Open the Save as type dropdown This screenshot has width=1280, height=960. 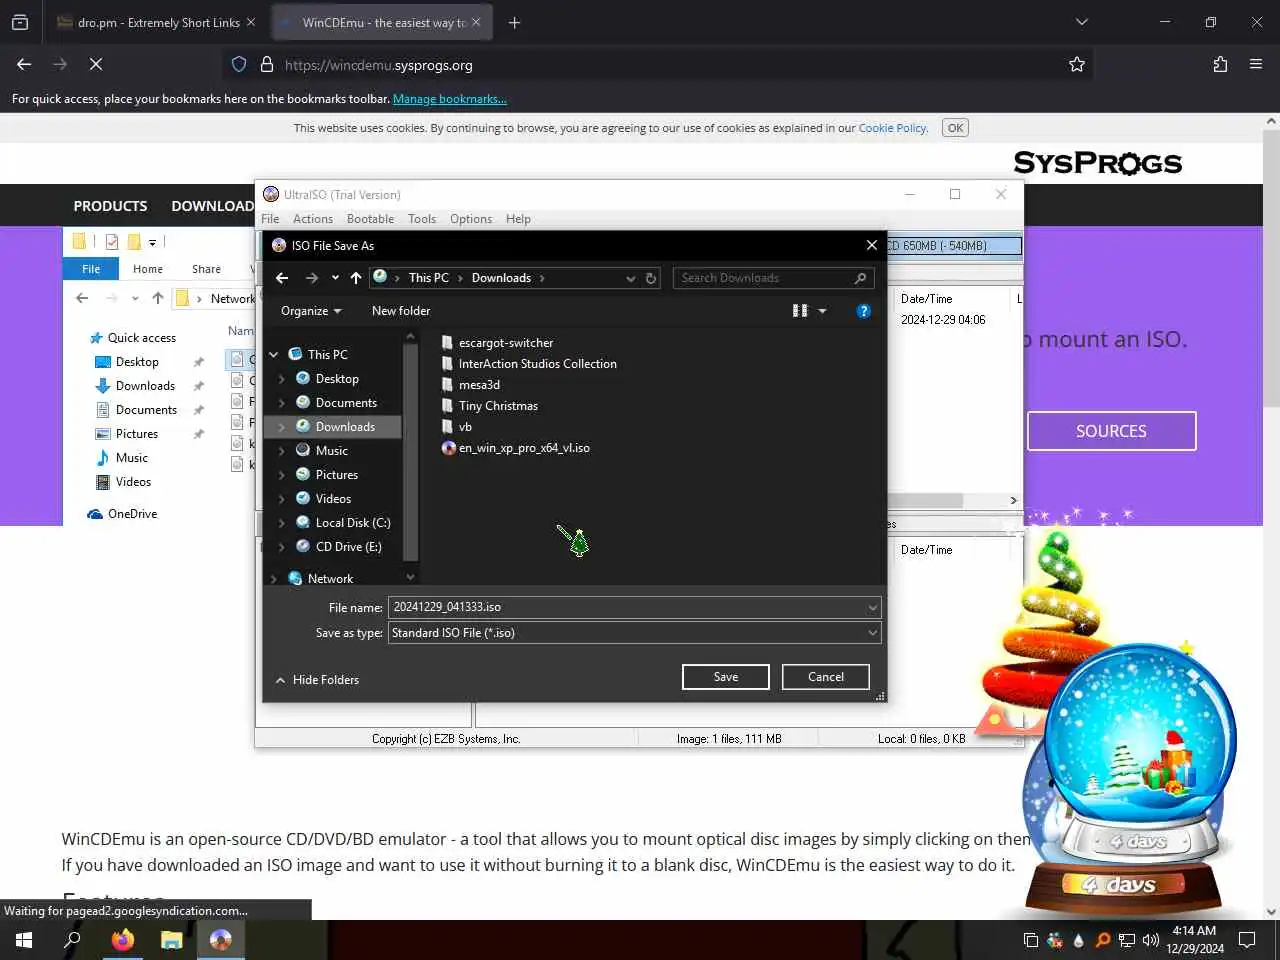[x=873, y=633]
